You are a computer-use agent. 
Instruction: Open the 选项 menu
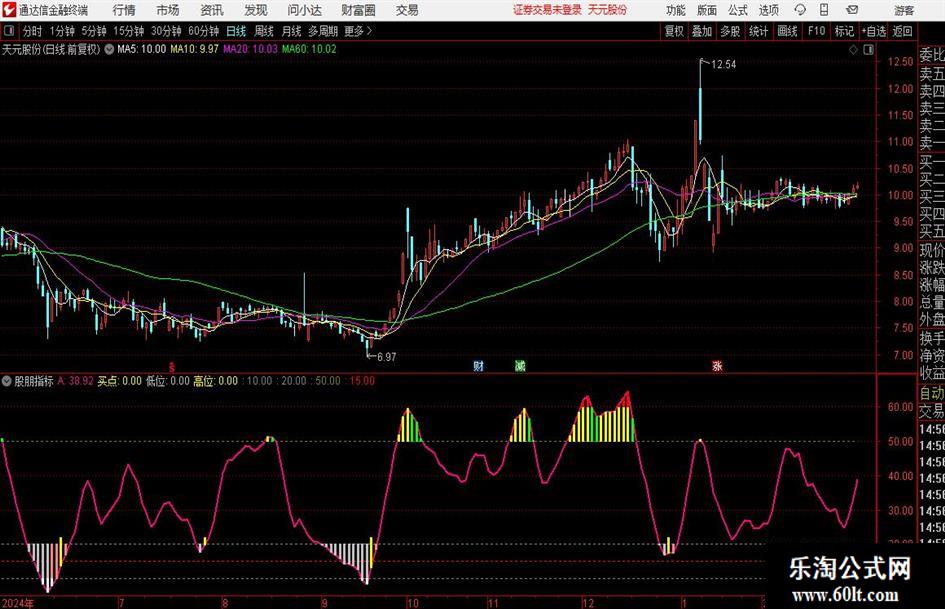(x=768, y=10)
